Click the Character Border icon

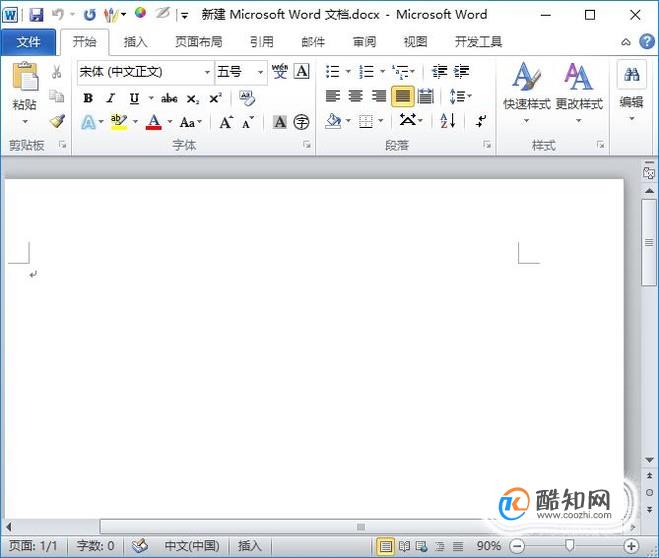302,71
